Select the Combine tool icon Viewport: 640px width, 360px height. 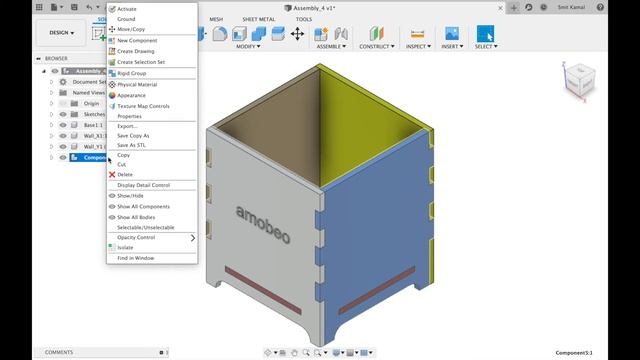click(259, 34)
